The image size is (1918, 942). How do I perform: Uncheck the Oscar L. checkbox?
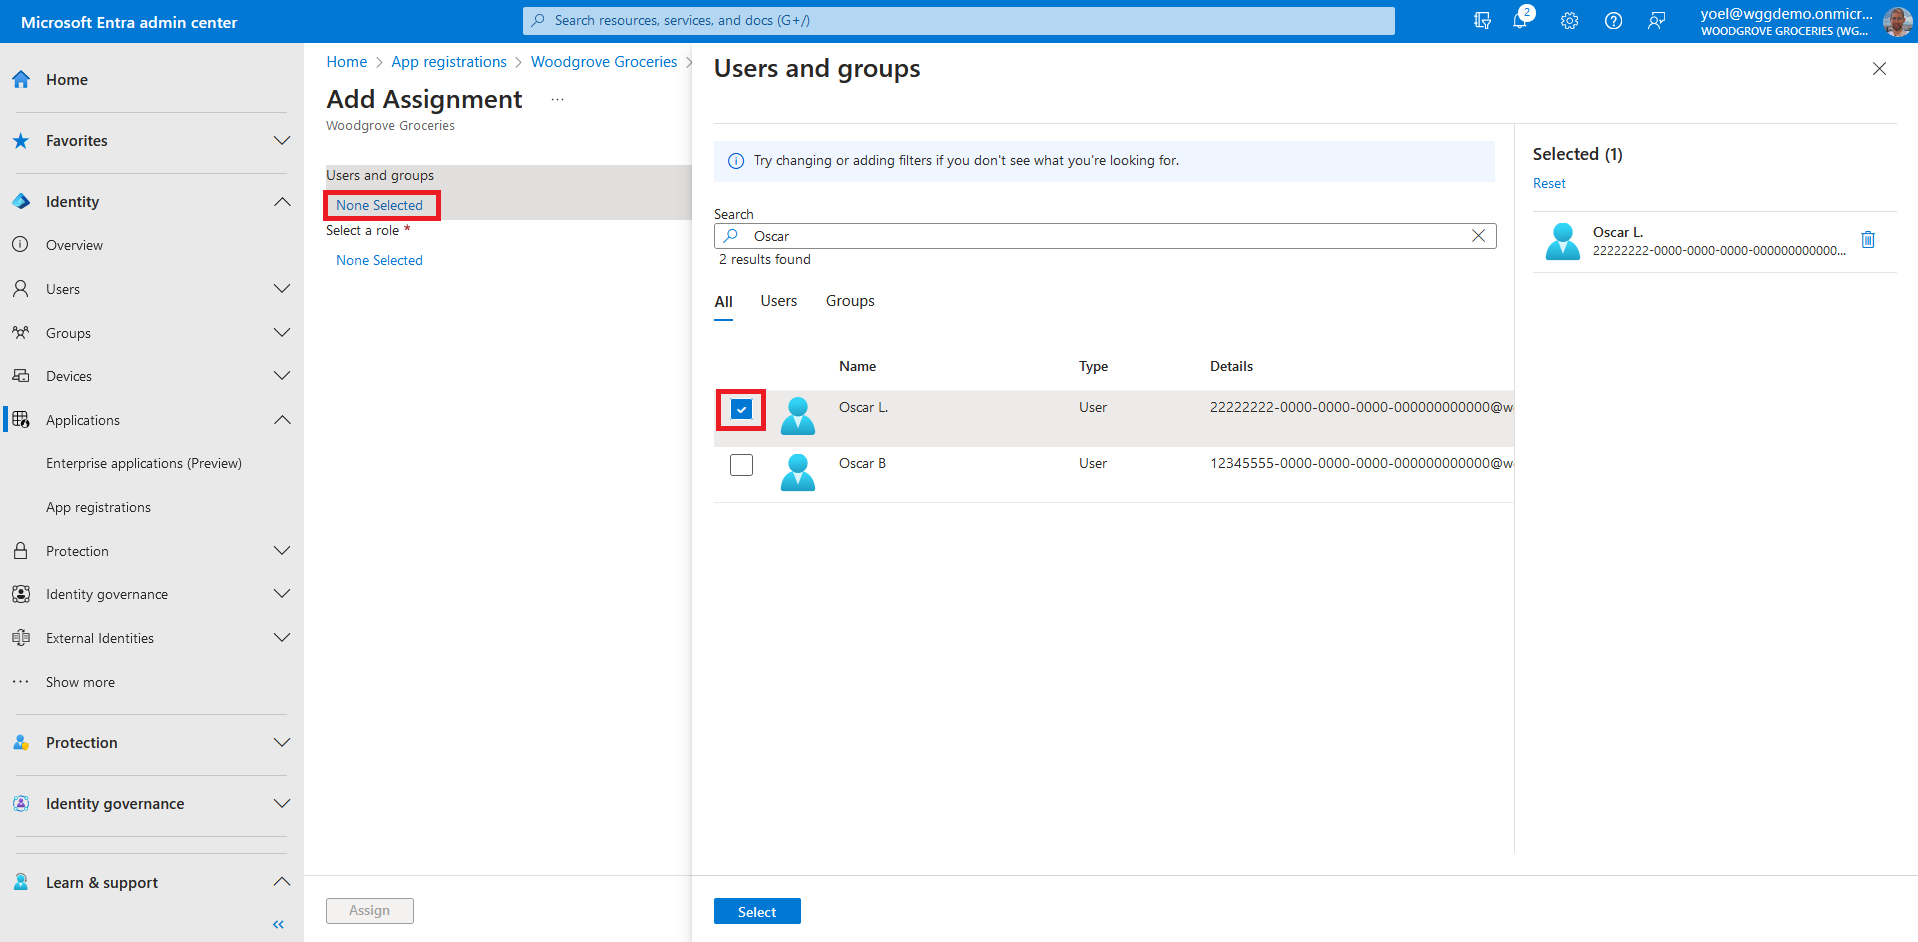741,409
